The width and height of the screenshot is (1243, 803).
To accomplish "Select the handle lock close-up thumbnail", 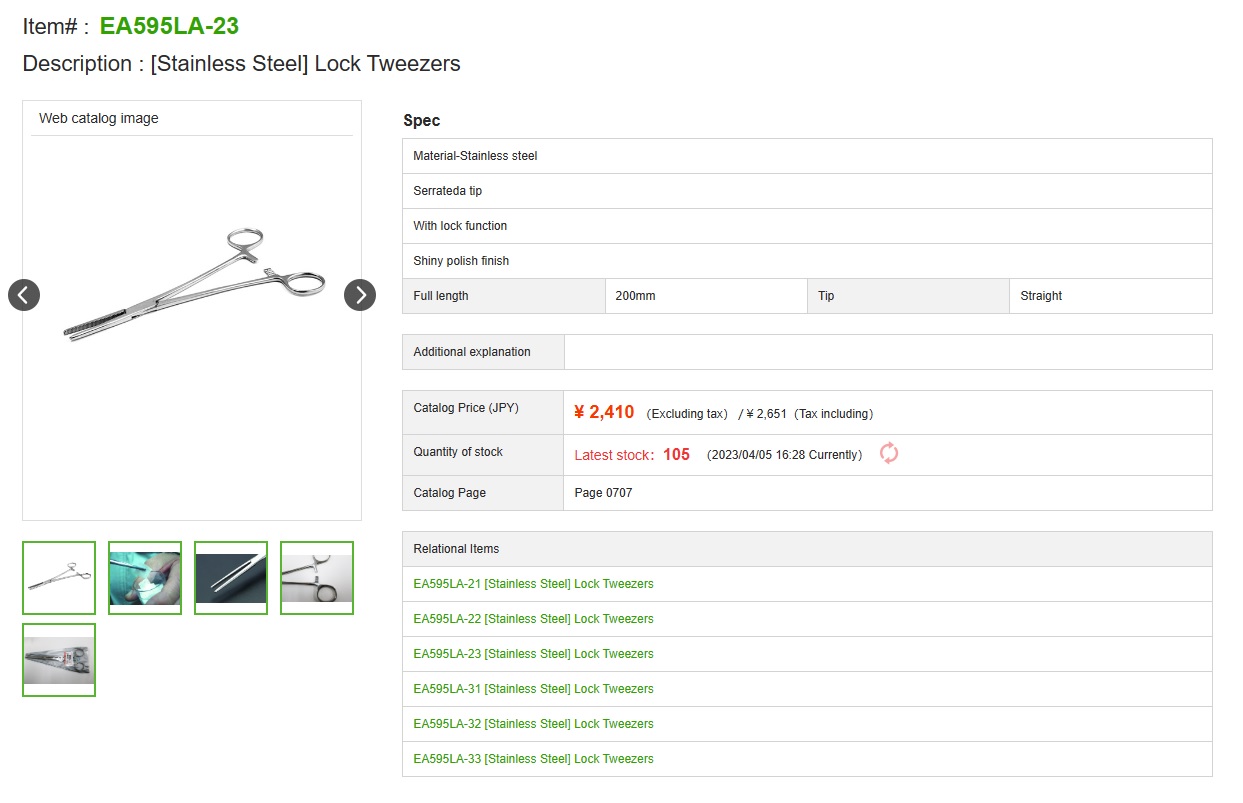I will (317, 578).
